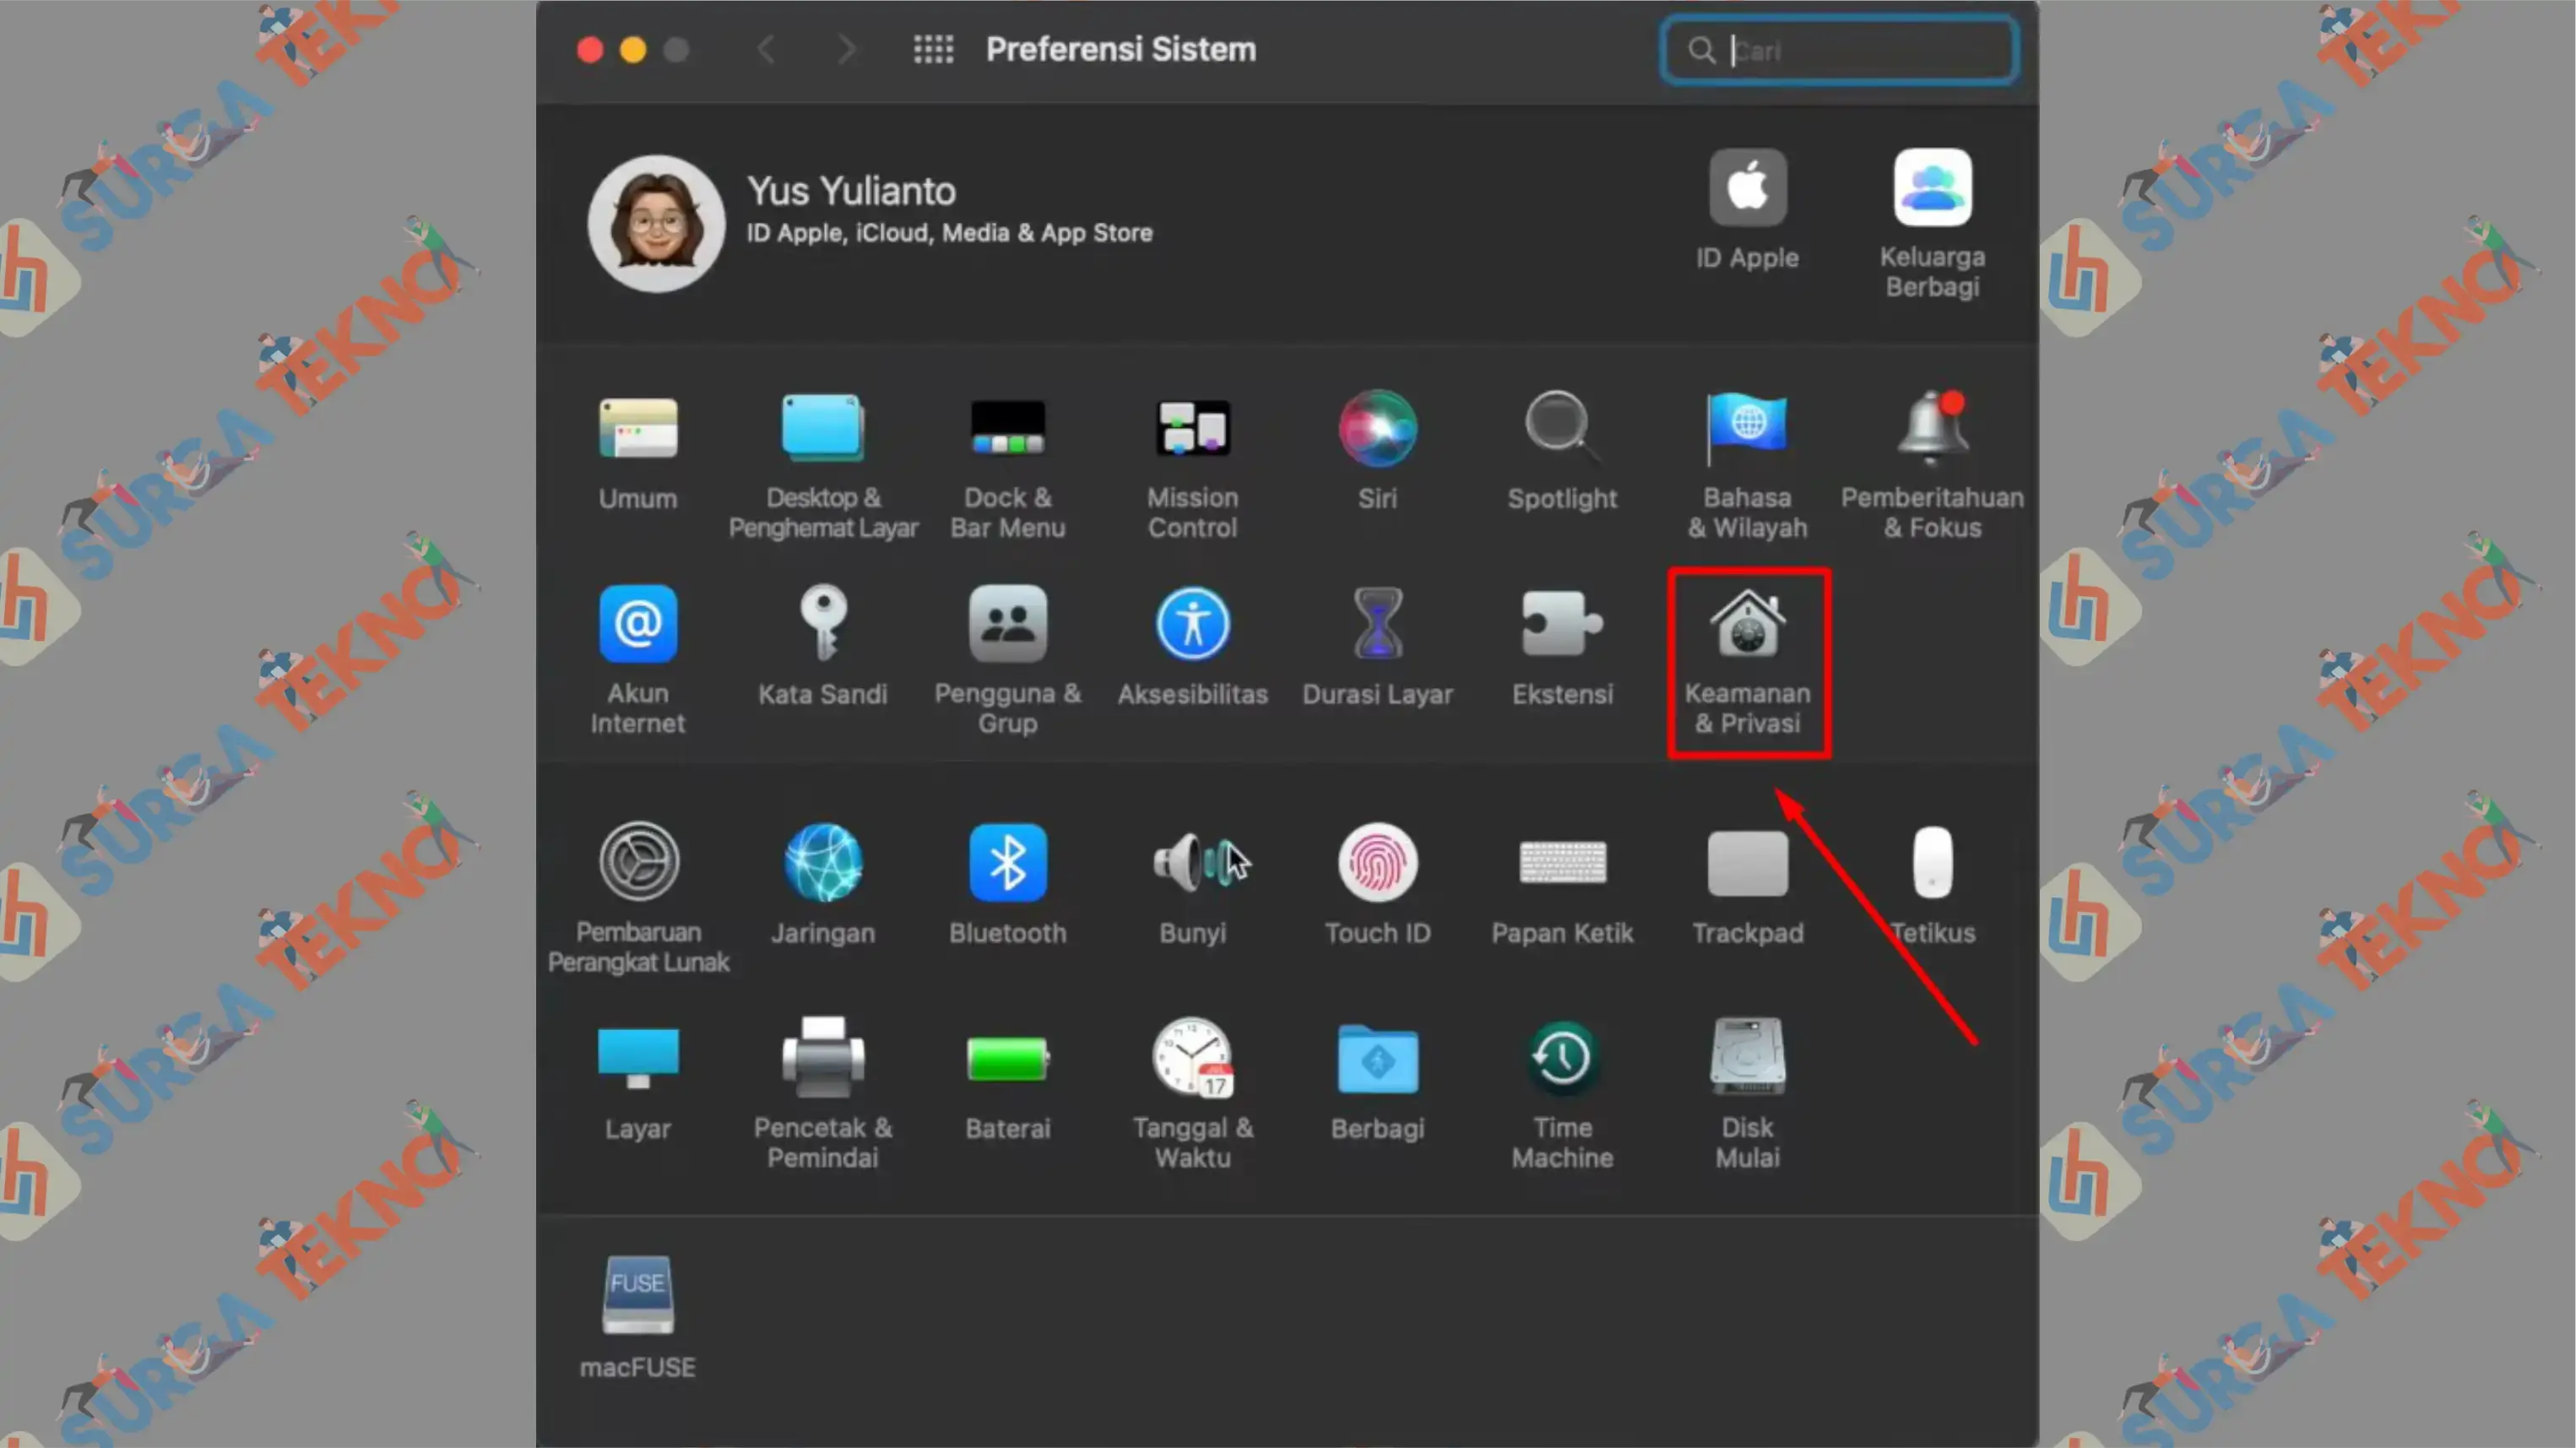Show all preferences grid button
2576x1448 pixels.
click(x=933, y=49)
